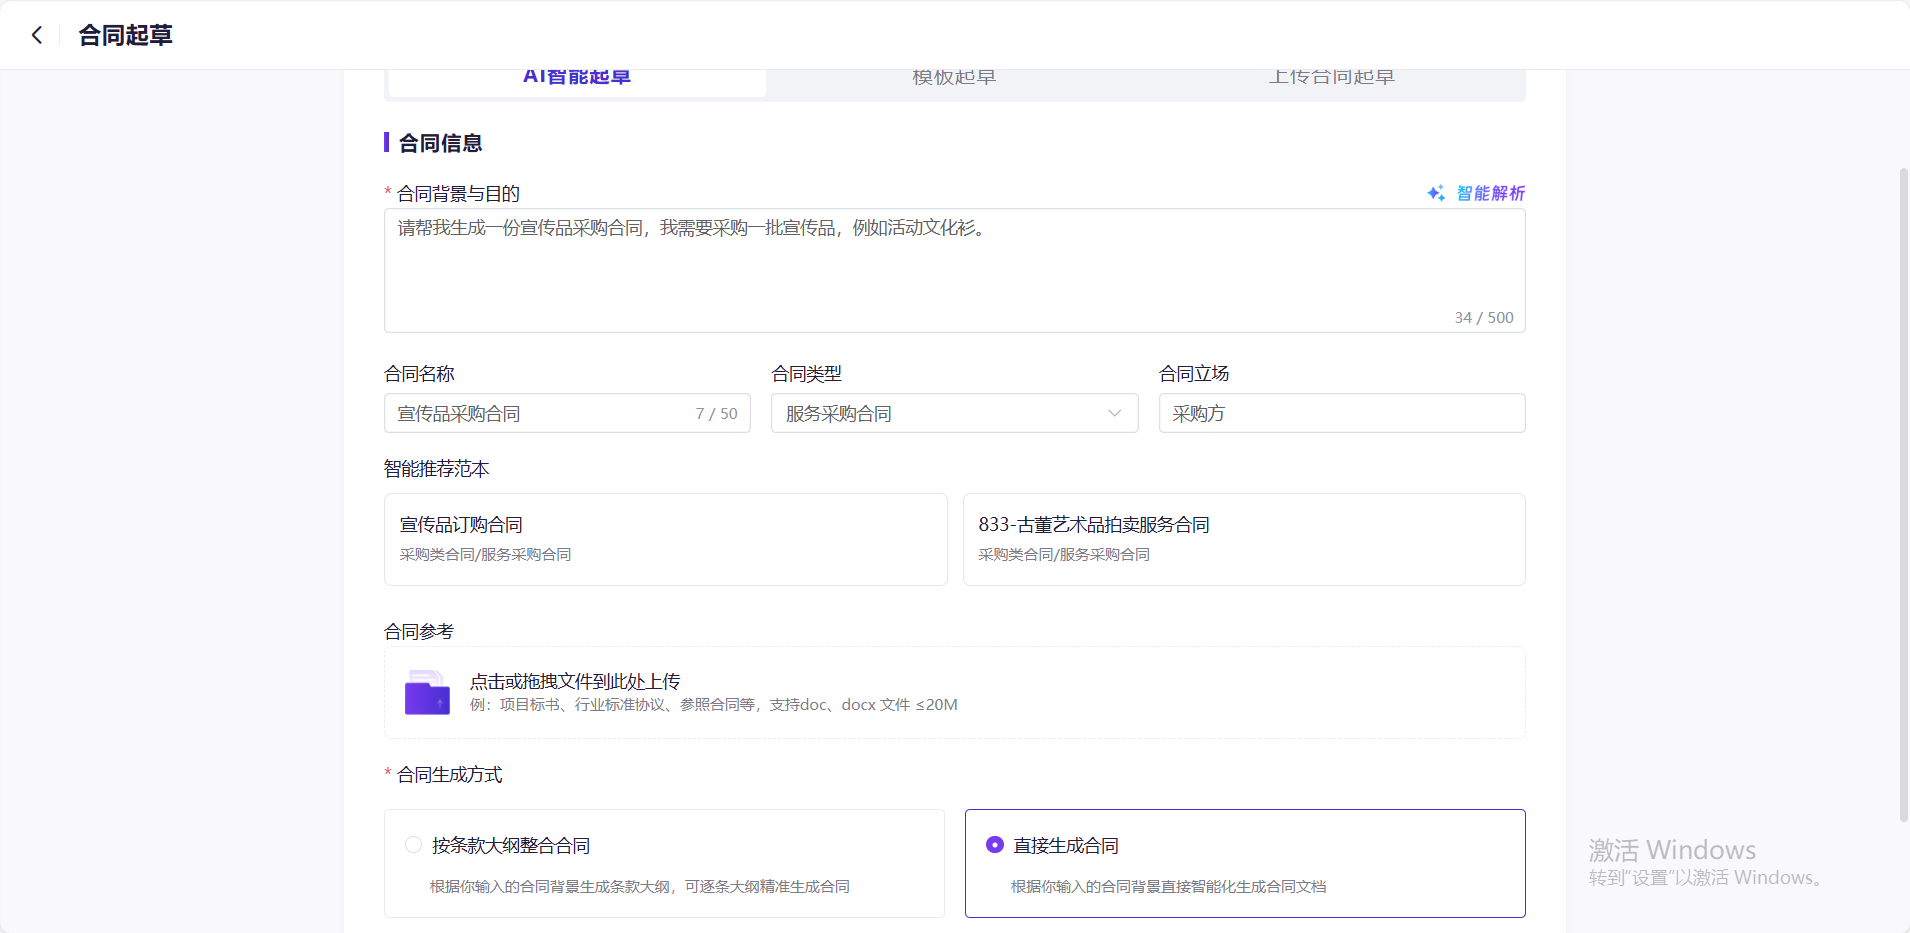Choose the 833-古董艺术品拍卖服务合同 template
The height and width of the screenshot is (933, 1910).
pyautogui.click(x=1243, y=539)
